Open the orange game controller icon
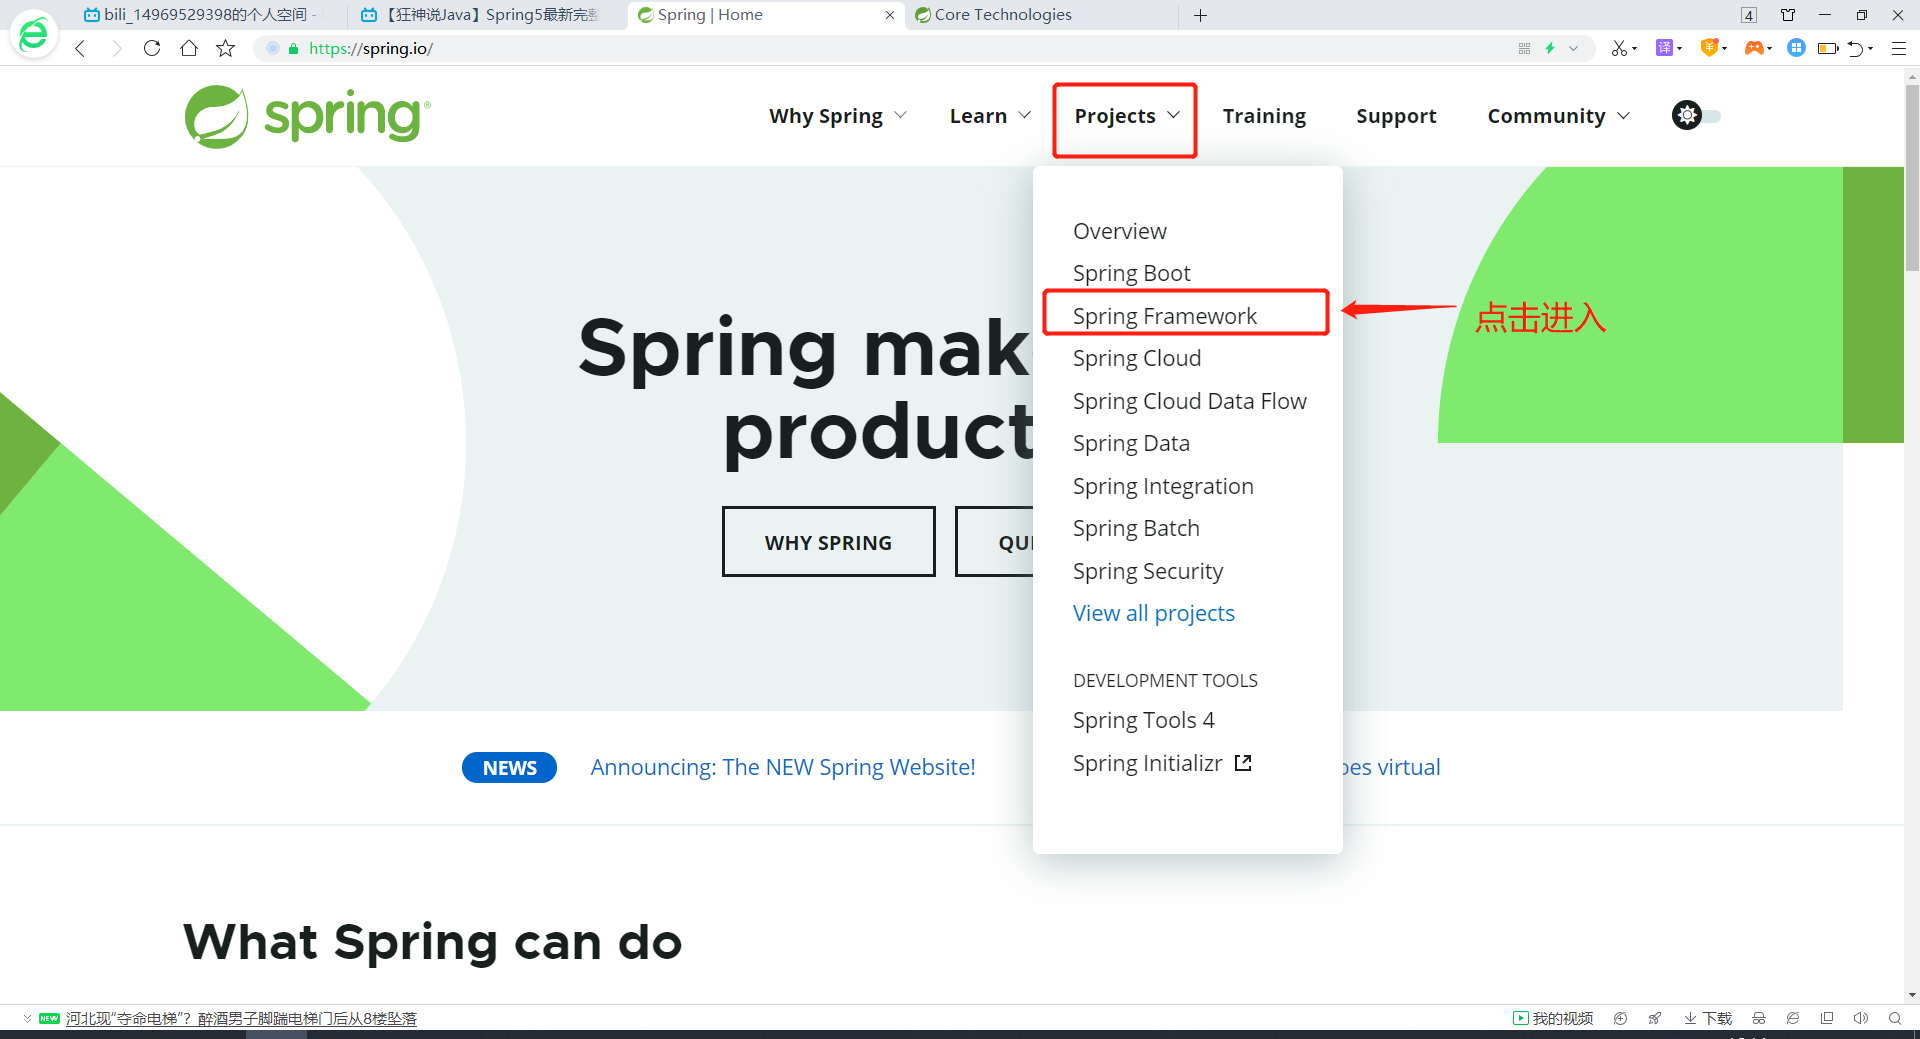 point(1754,48)
